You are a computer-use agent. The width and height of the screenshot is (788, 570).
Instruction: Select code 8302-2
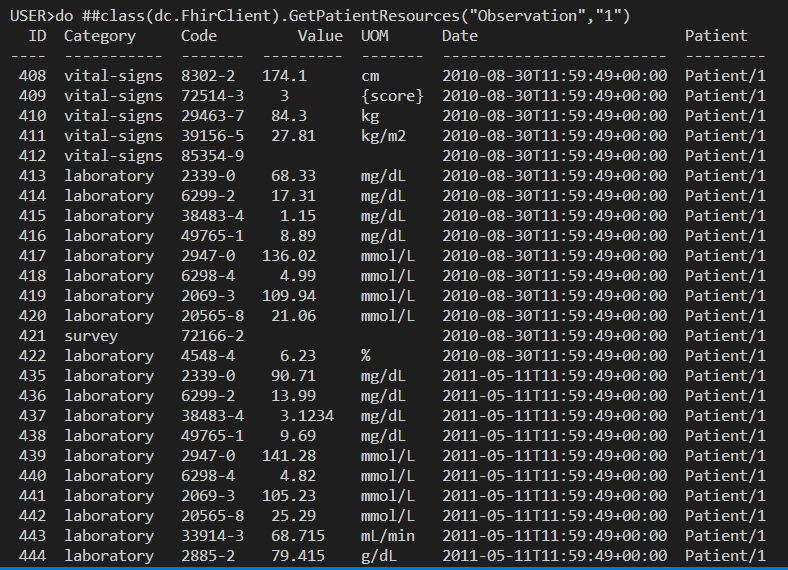(x=208, y=76)
